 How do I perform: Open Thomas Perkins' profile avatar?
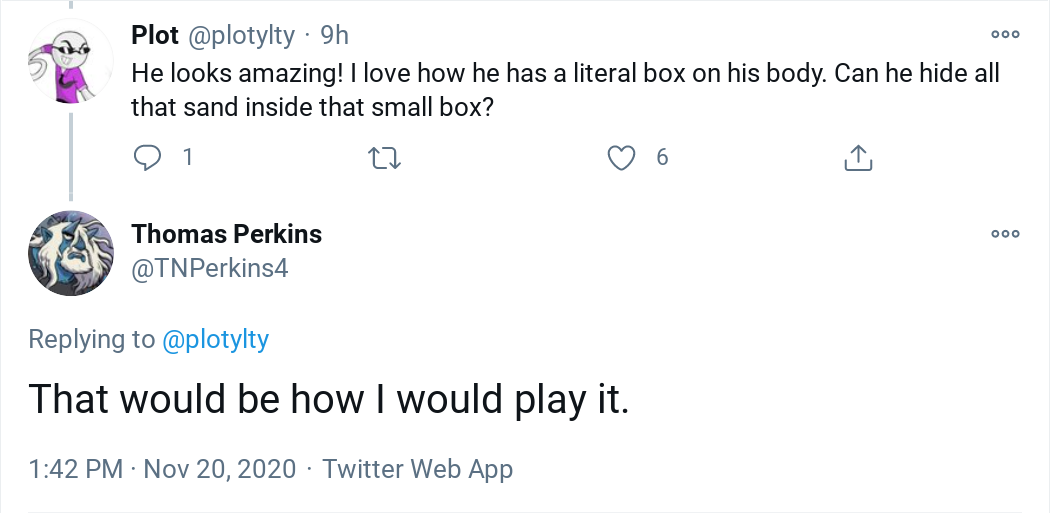point(70,253)
